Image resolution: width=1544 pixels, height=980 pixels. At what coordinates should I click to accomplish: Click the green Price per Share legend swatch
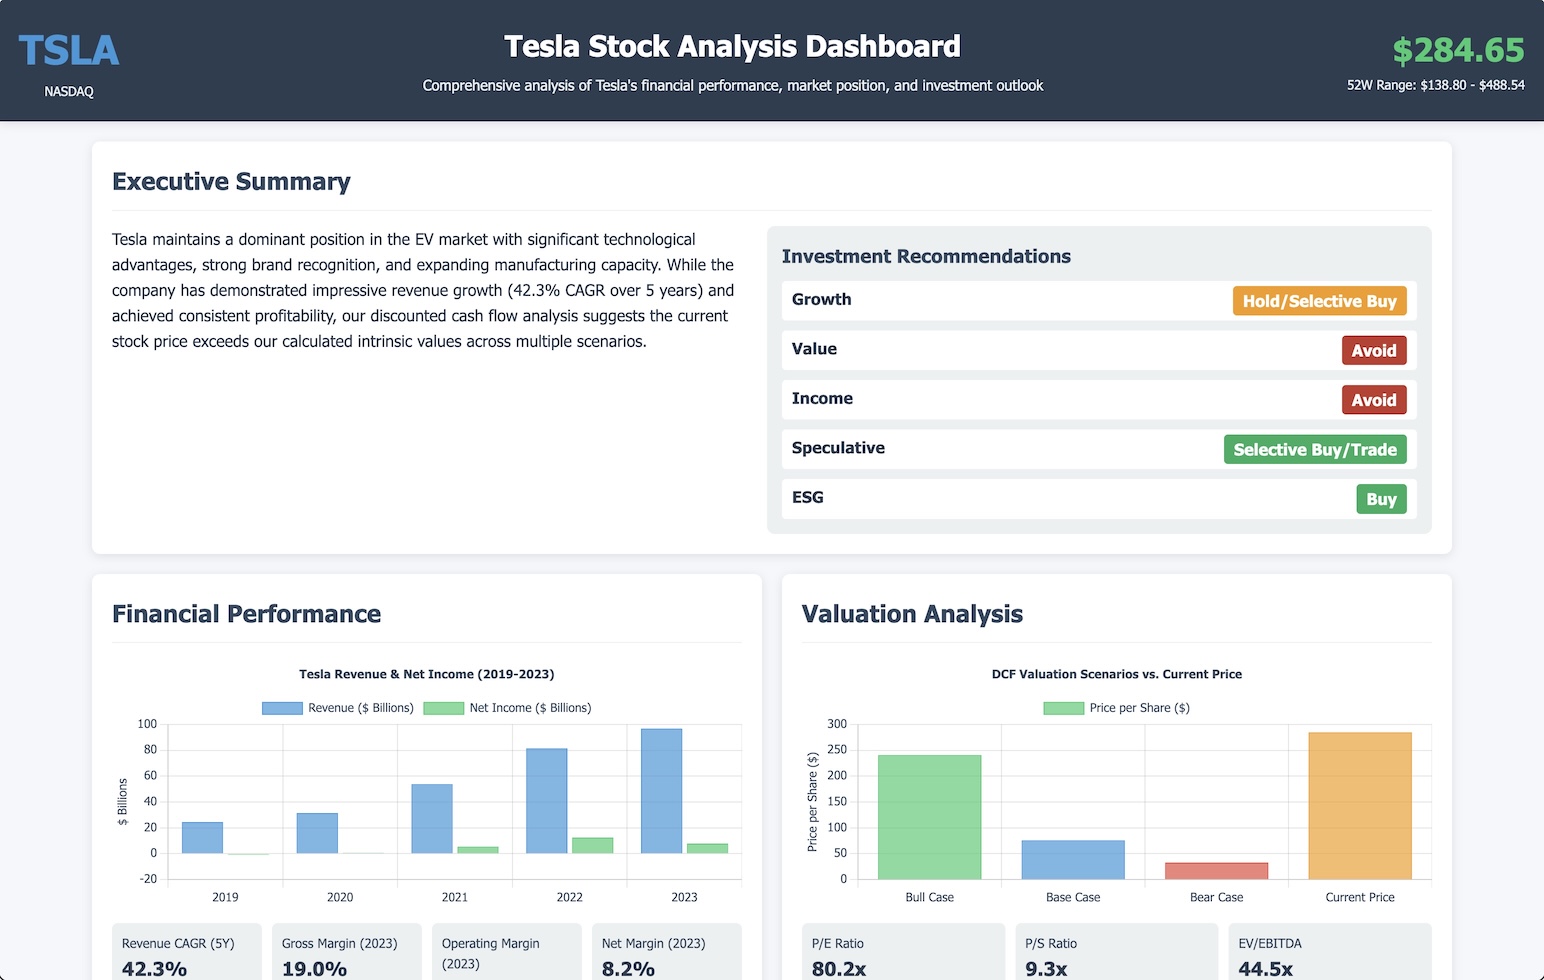point(1063,708)
